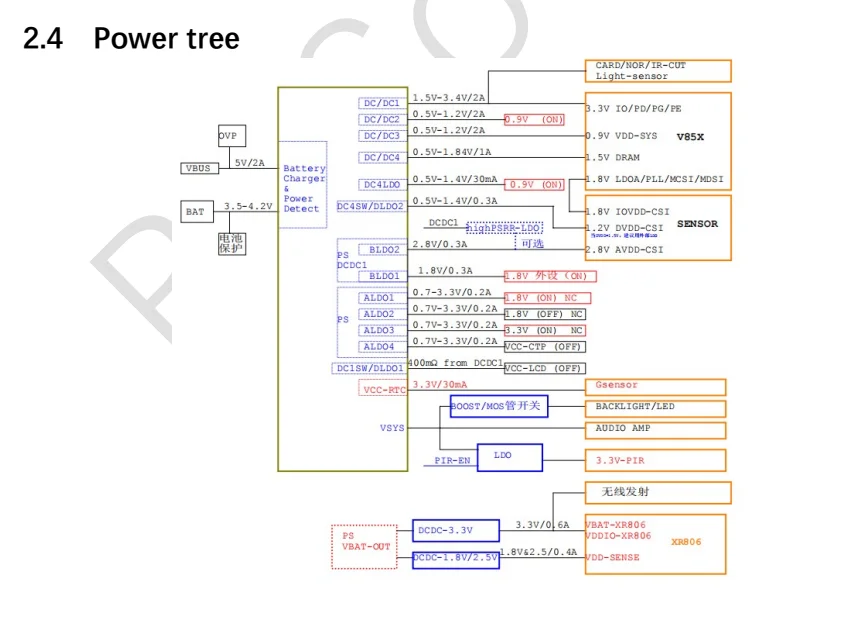The image size is (859, 638).
Task: Click the DCDC-1.8V/2.5V block
Action: (x=455, y=560)
